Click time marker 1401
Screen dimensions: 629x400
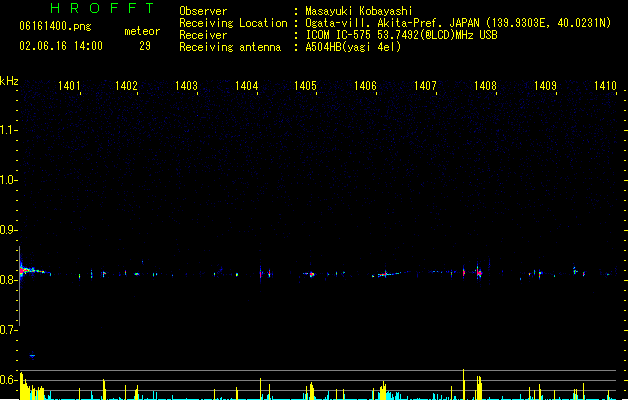pyautogui.click(x=69, y=86)
